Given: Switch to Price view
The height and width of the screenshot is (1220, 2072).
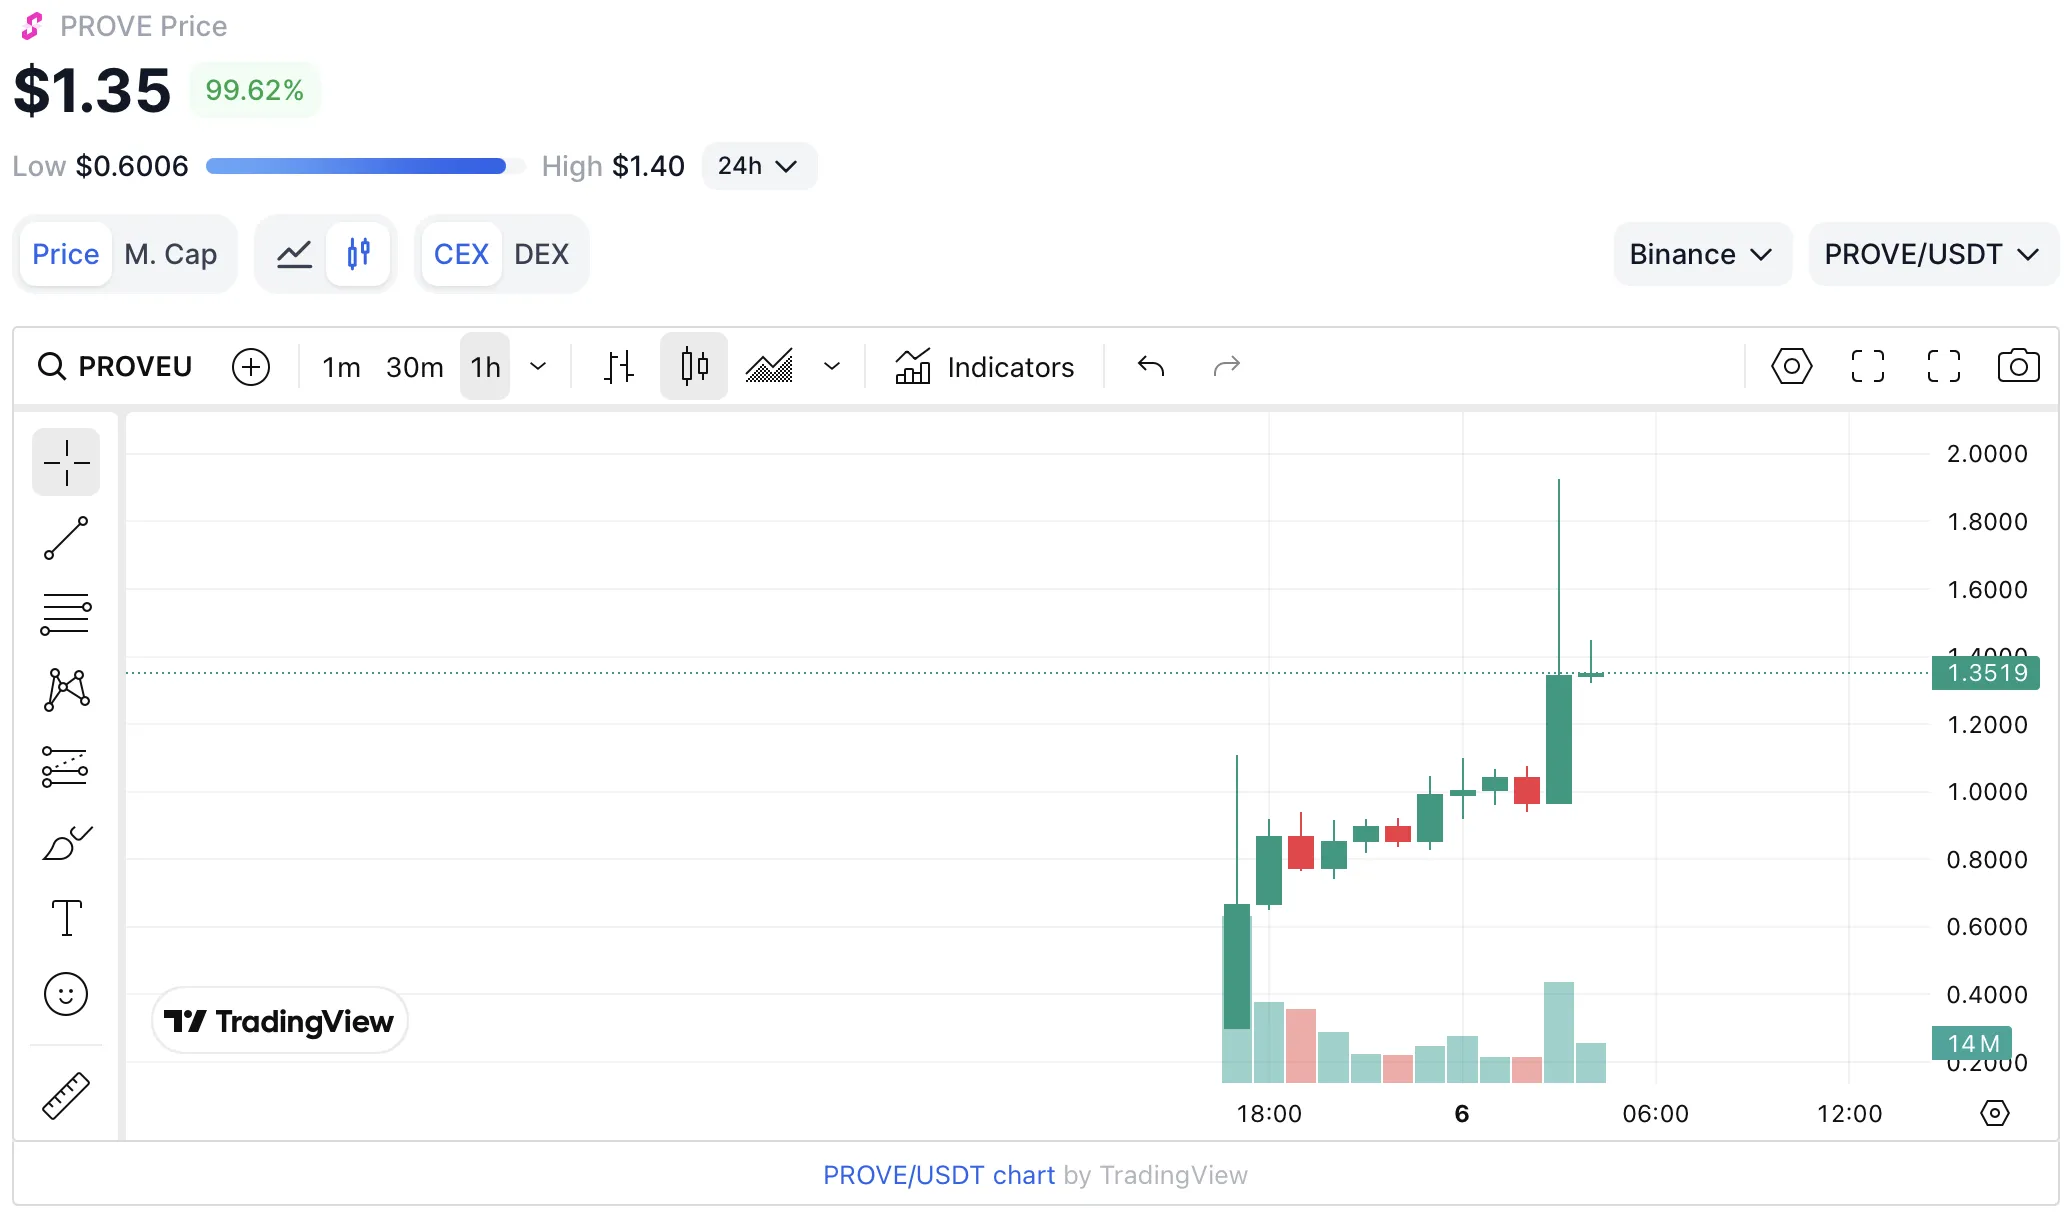Looking at the screenshot, I should click(66, 254).
